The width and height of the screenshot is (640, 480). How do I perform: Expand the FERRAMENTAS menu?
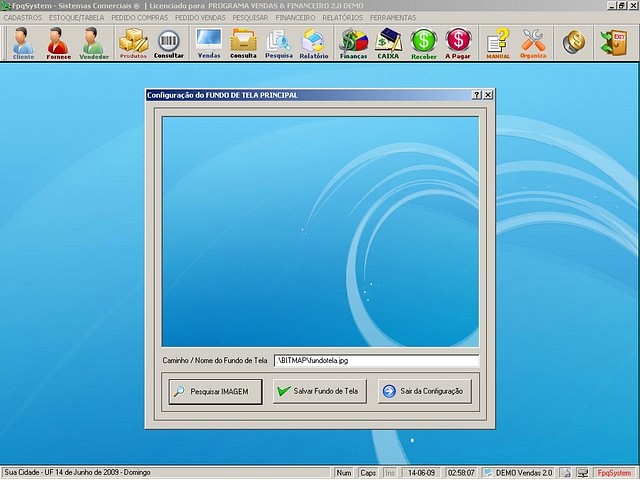coord(393,17)
